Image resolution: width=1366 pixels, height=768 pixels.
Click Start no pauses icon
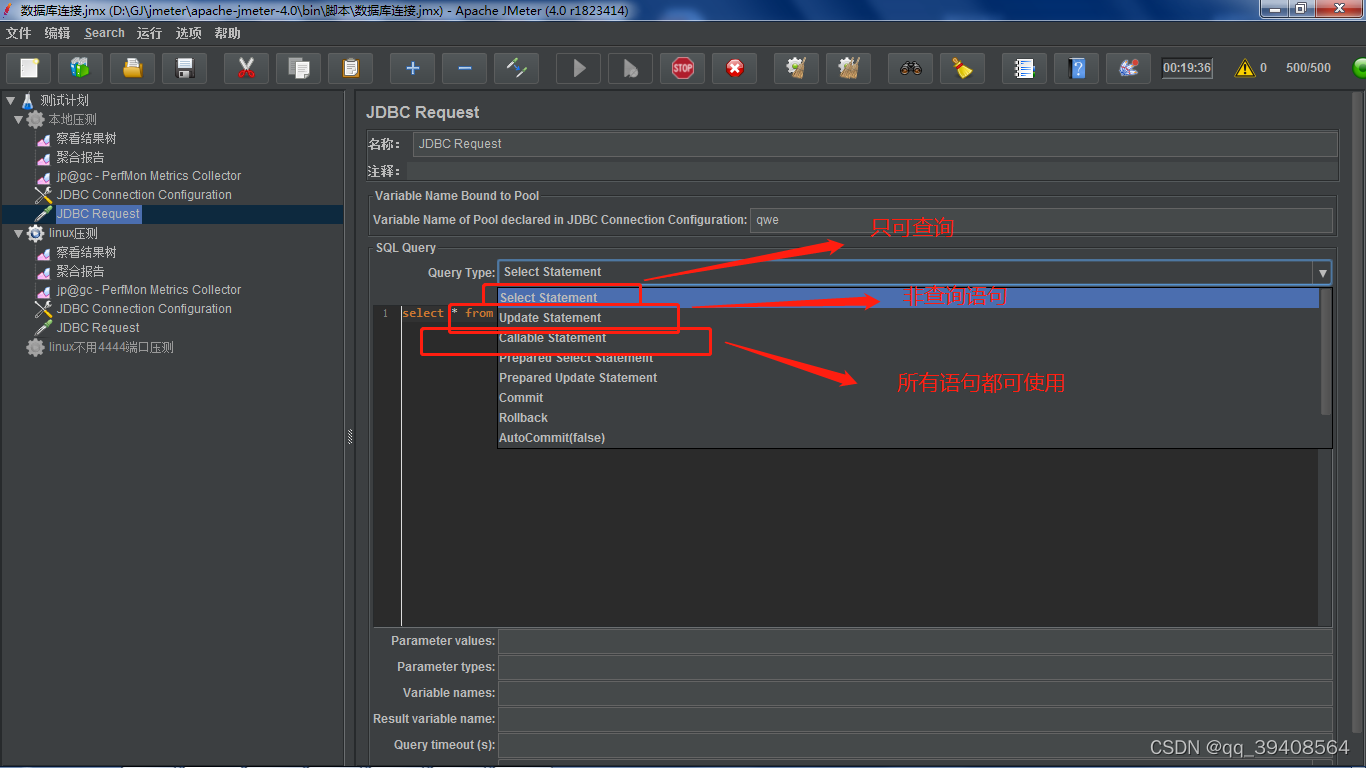(630, 68)
